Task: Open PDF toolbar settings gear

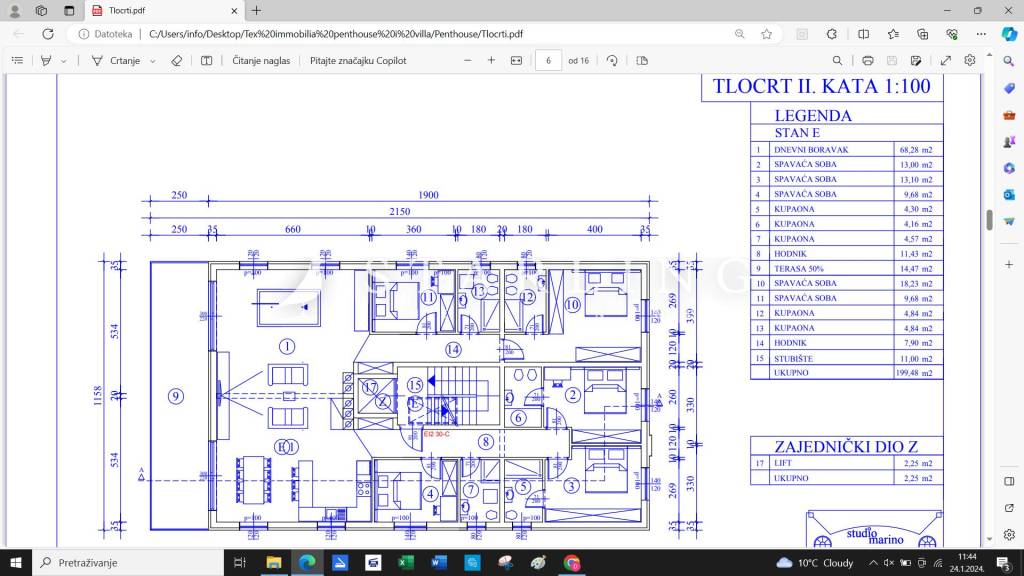Action: [969, 60]
